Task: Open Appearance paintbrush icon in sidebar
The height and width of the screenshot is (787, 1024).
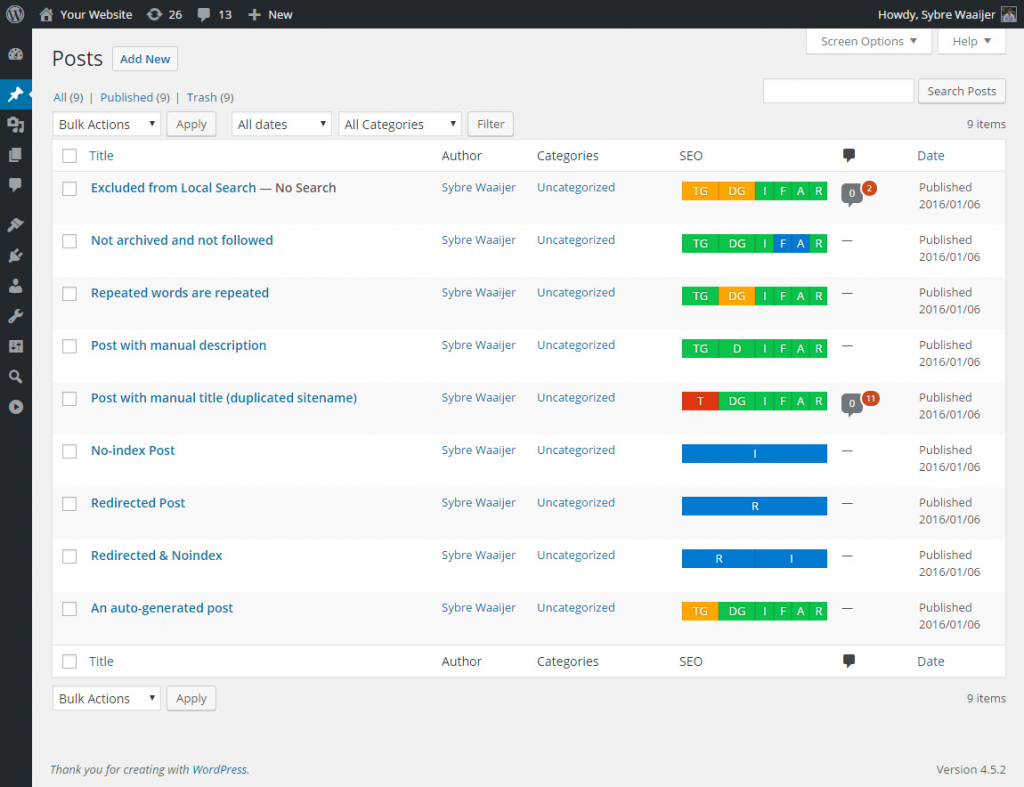Action: [x=15, y=225]
